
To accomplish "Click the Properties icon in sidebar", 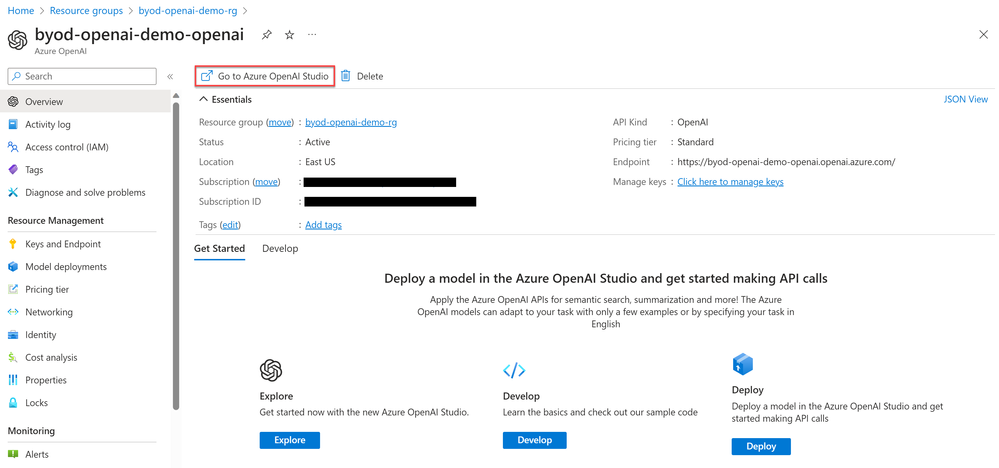I will 13,380.
